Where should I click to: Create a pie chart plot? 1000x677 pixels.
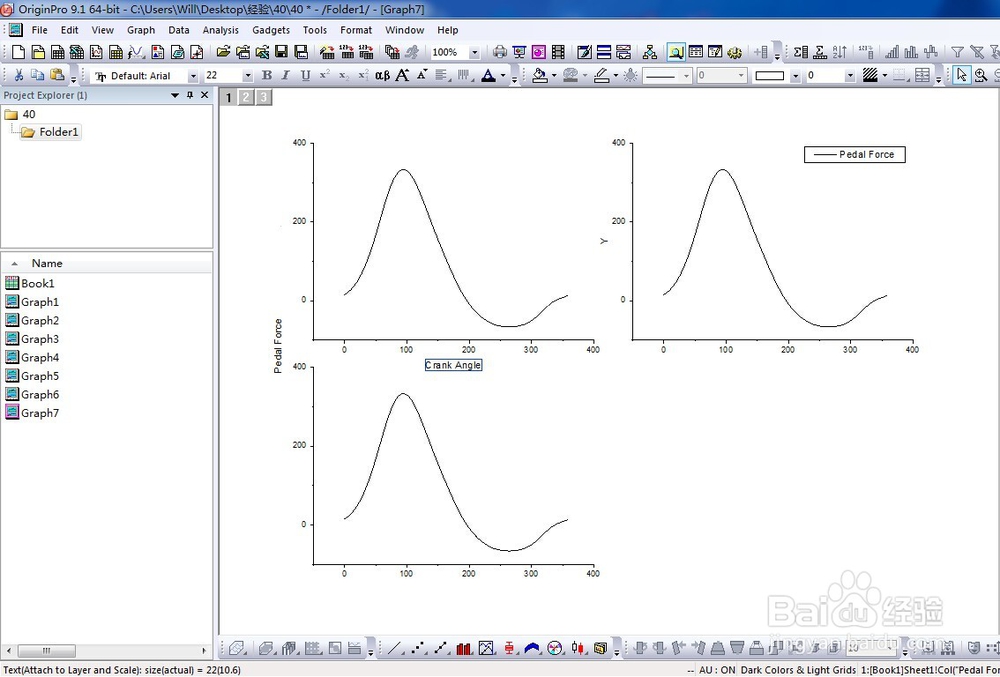click(x=555, y=648)
